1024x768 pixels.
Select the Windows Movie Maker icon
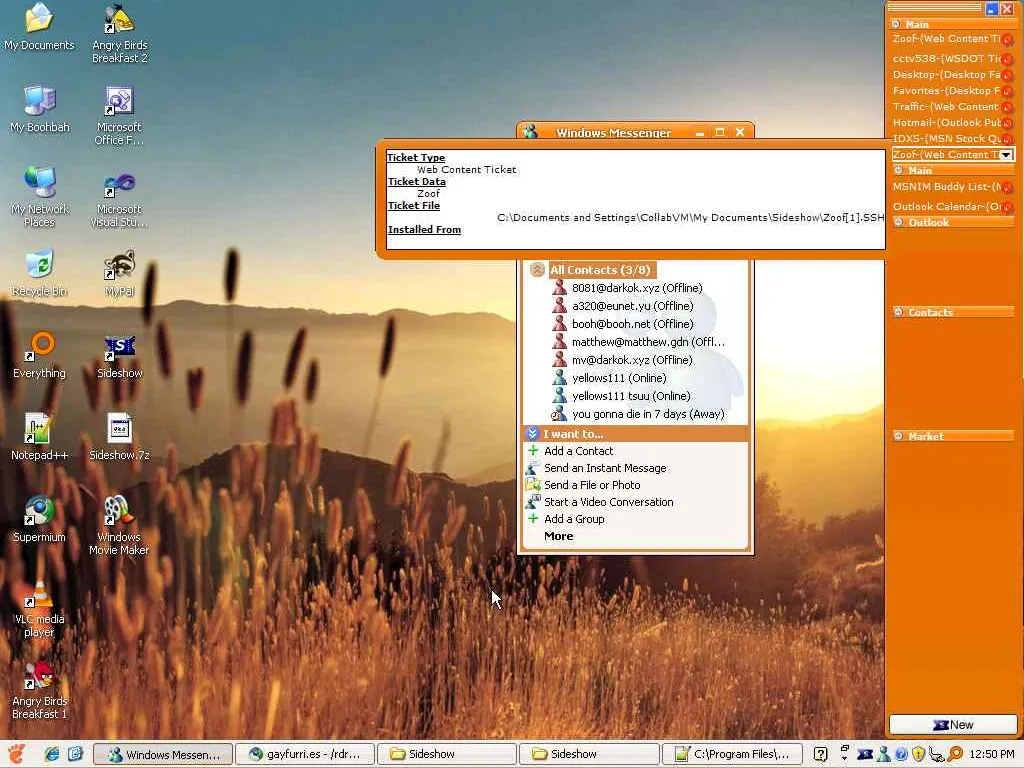[x=119, y=526]
